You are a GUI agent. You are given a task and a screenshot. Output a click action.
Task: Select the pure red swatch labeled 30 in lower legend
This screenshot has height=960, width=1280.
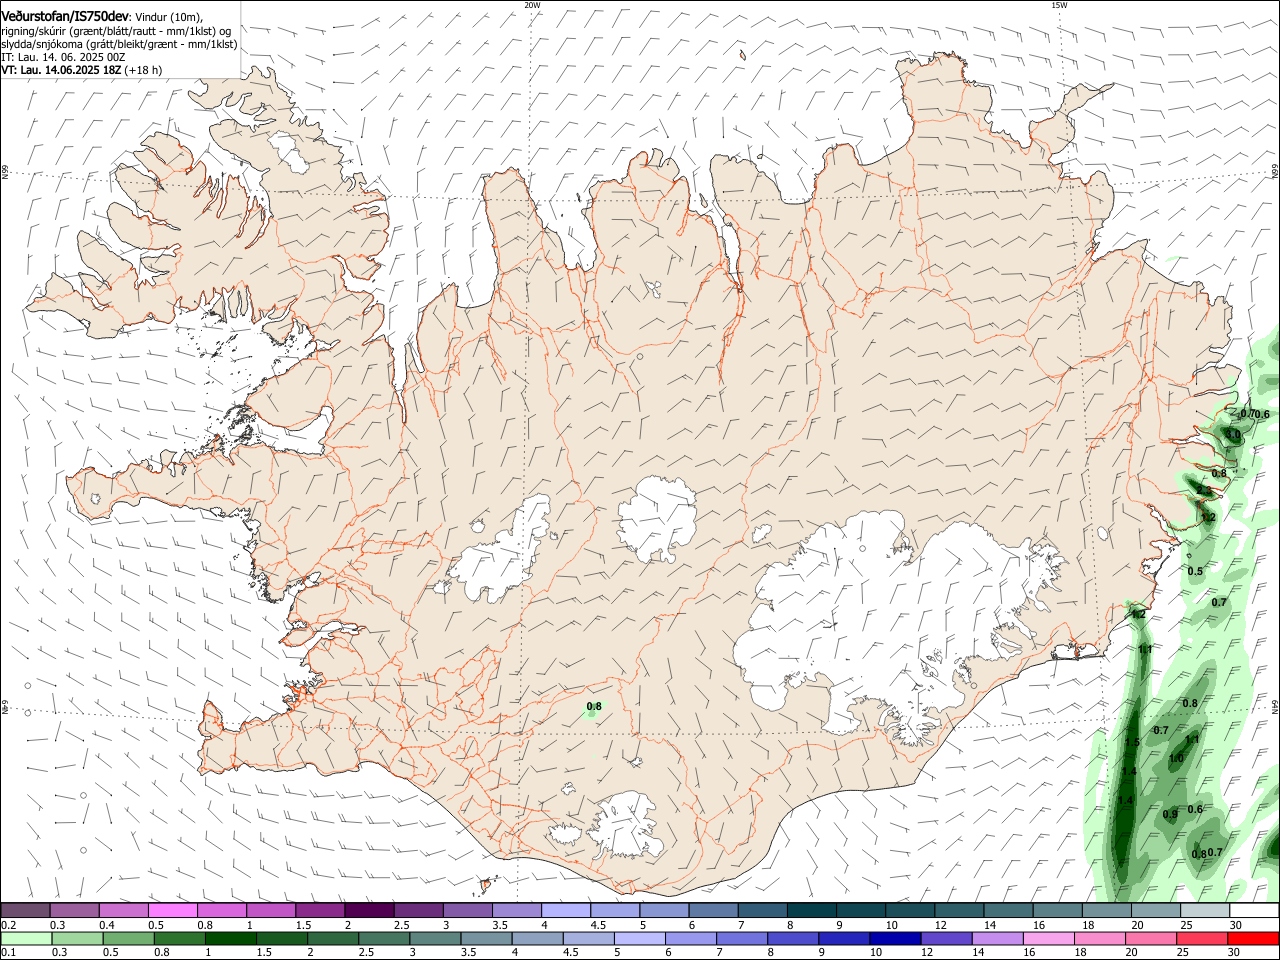[x=1253, y=939]
